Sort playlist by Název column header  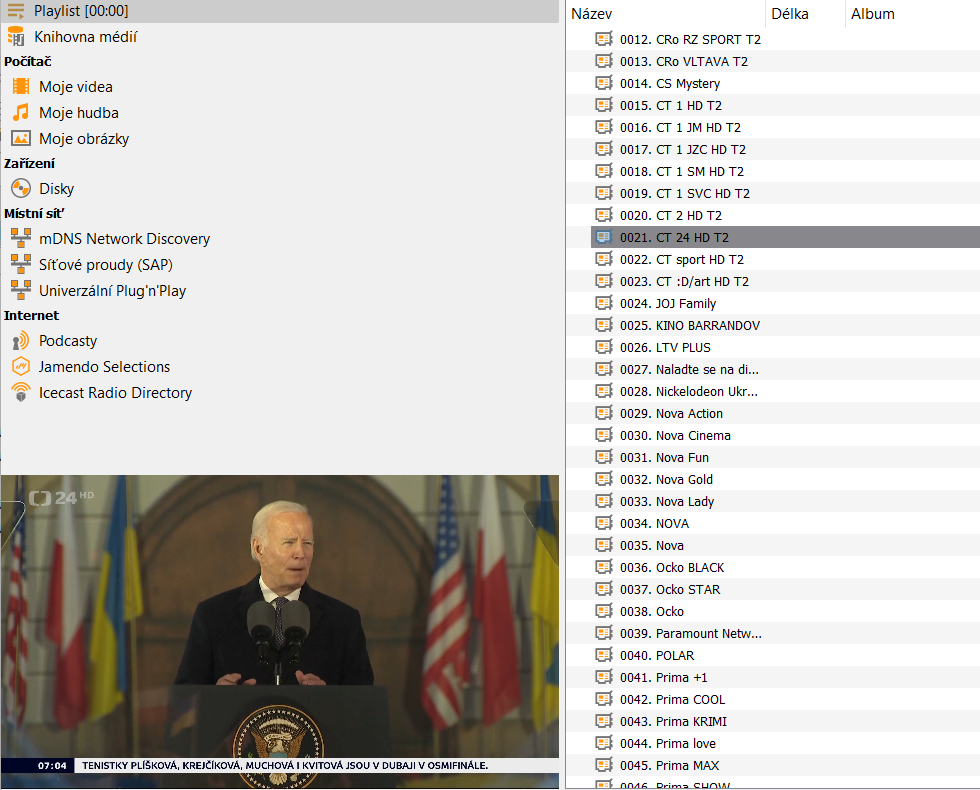coord(592,14)
